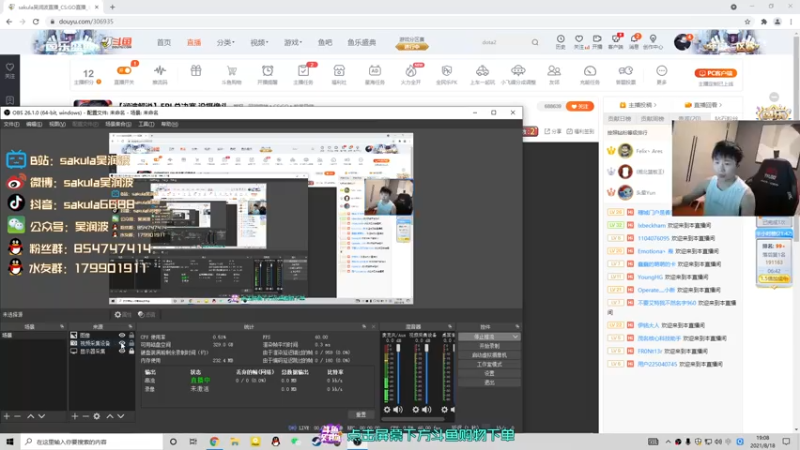Go to 鱼吧 in Douyu navigation
This screenshot has height=450, width=800.
pos(325,42)
